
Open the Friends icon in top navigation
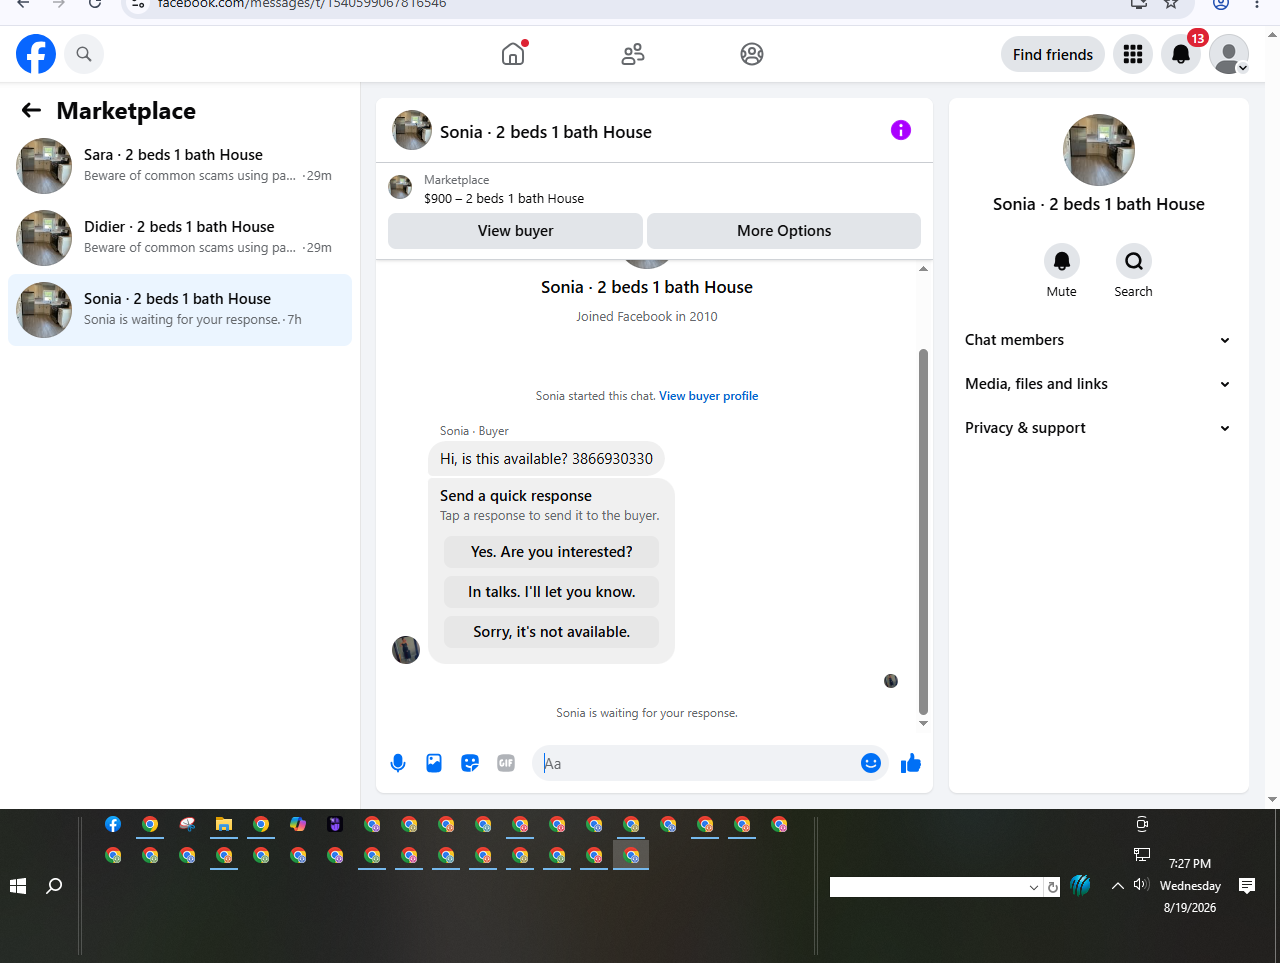(633, 54)
